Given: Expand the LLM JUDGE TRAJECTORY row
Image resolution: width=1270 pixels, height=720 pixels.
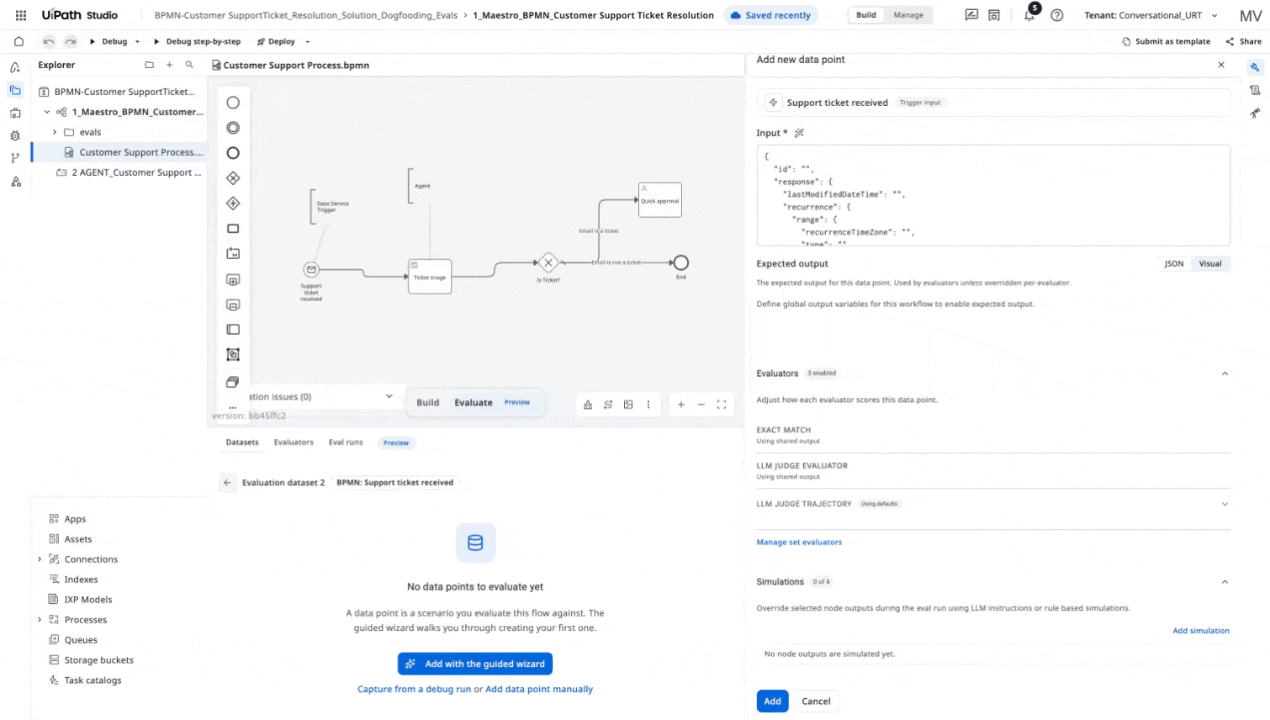Looking at the screenshot, I should click(1225, 504).
